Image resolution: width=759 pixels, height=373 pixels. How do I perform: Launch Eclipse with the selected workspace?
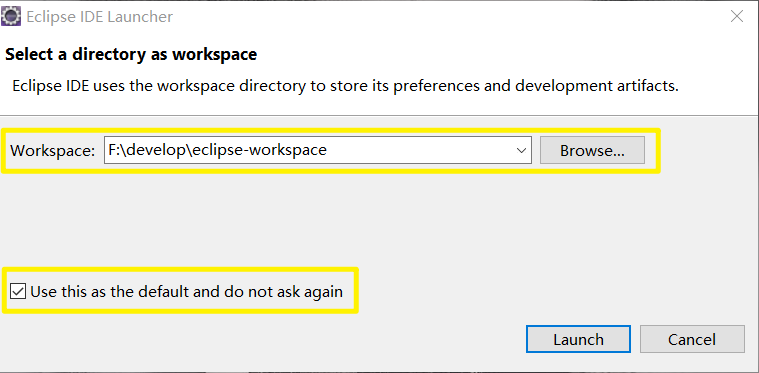pyautogui.click(x=578, y=339)
